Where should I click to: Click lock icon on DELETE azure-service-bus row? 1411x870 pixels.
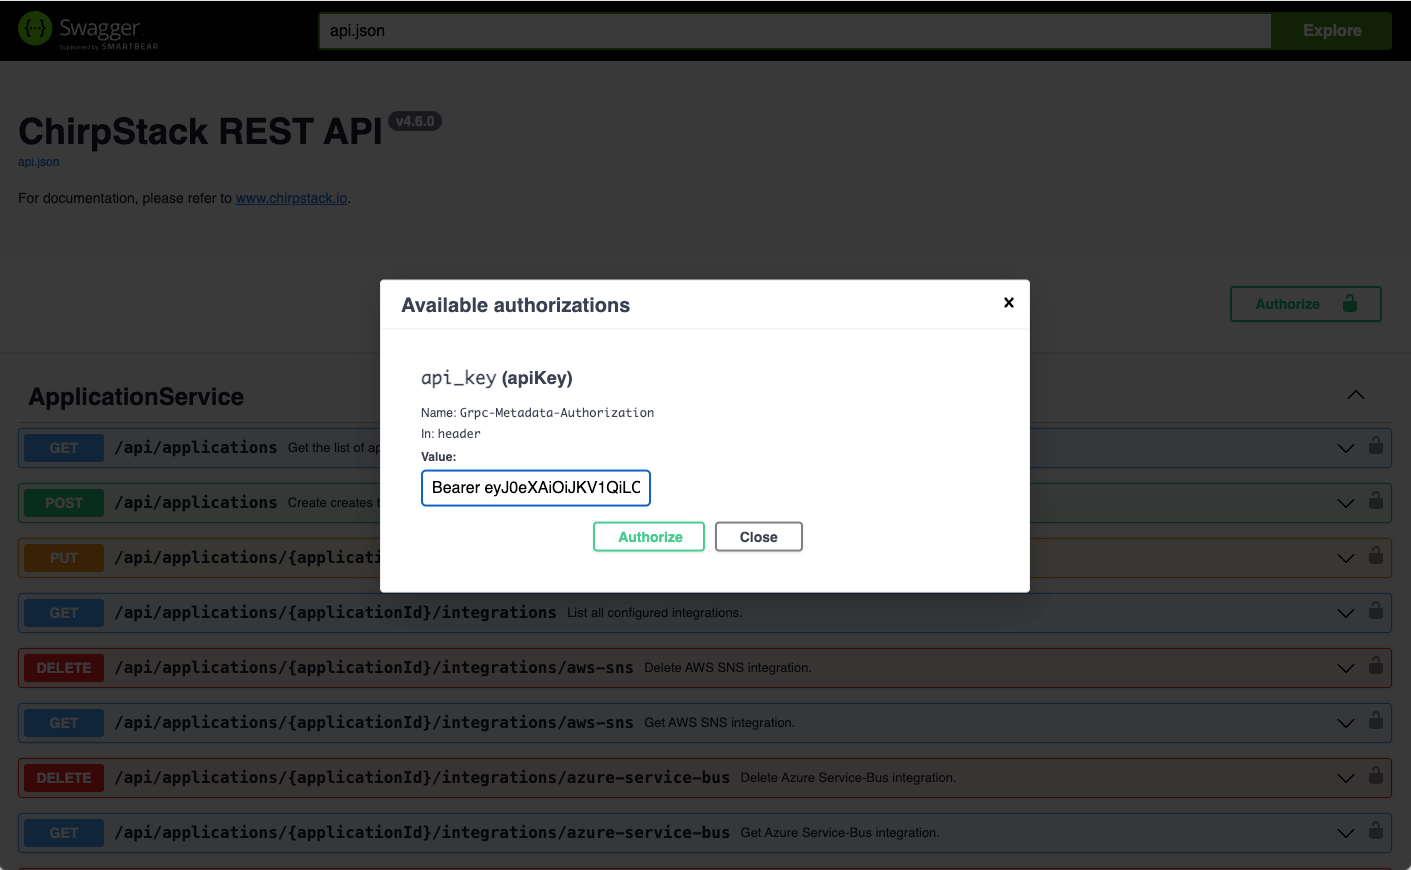pos(1376,776)
